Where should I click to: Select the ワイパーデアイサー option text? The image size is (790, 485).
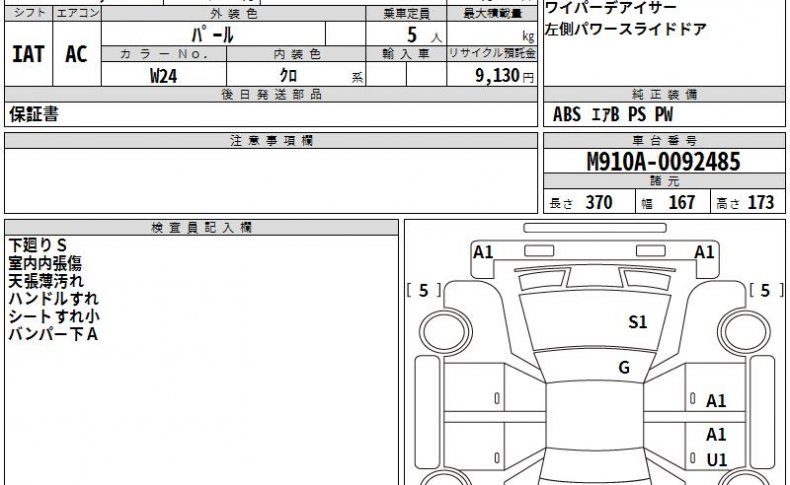coord(611,8)
